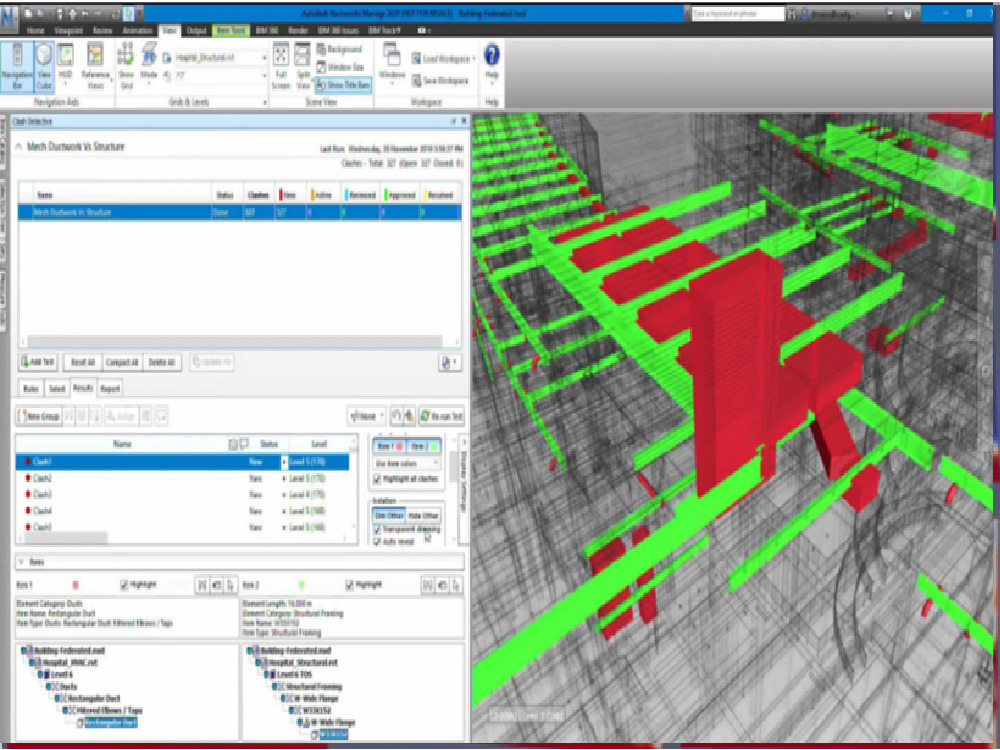Click the search keyword input field
This screenshot has width=1000, height=750.
737,13
